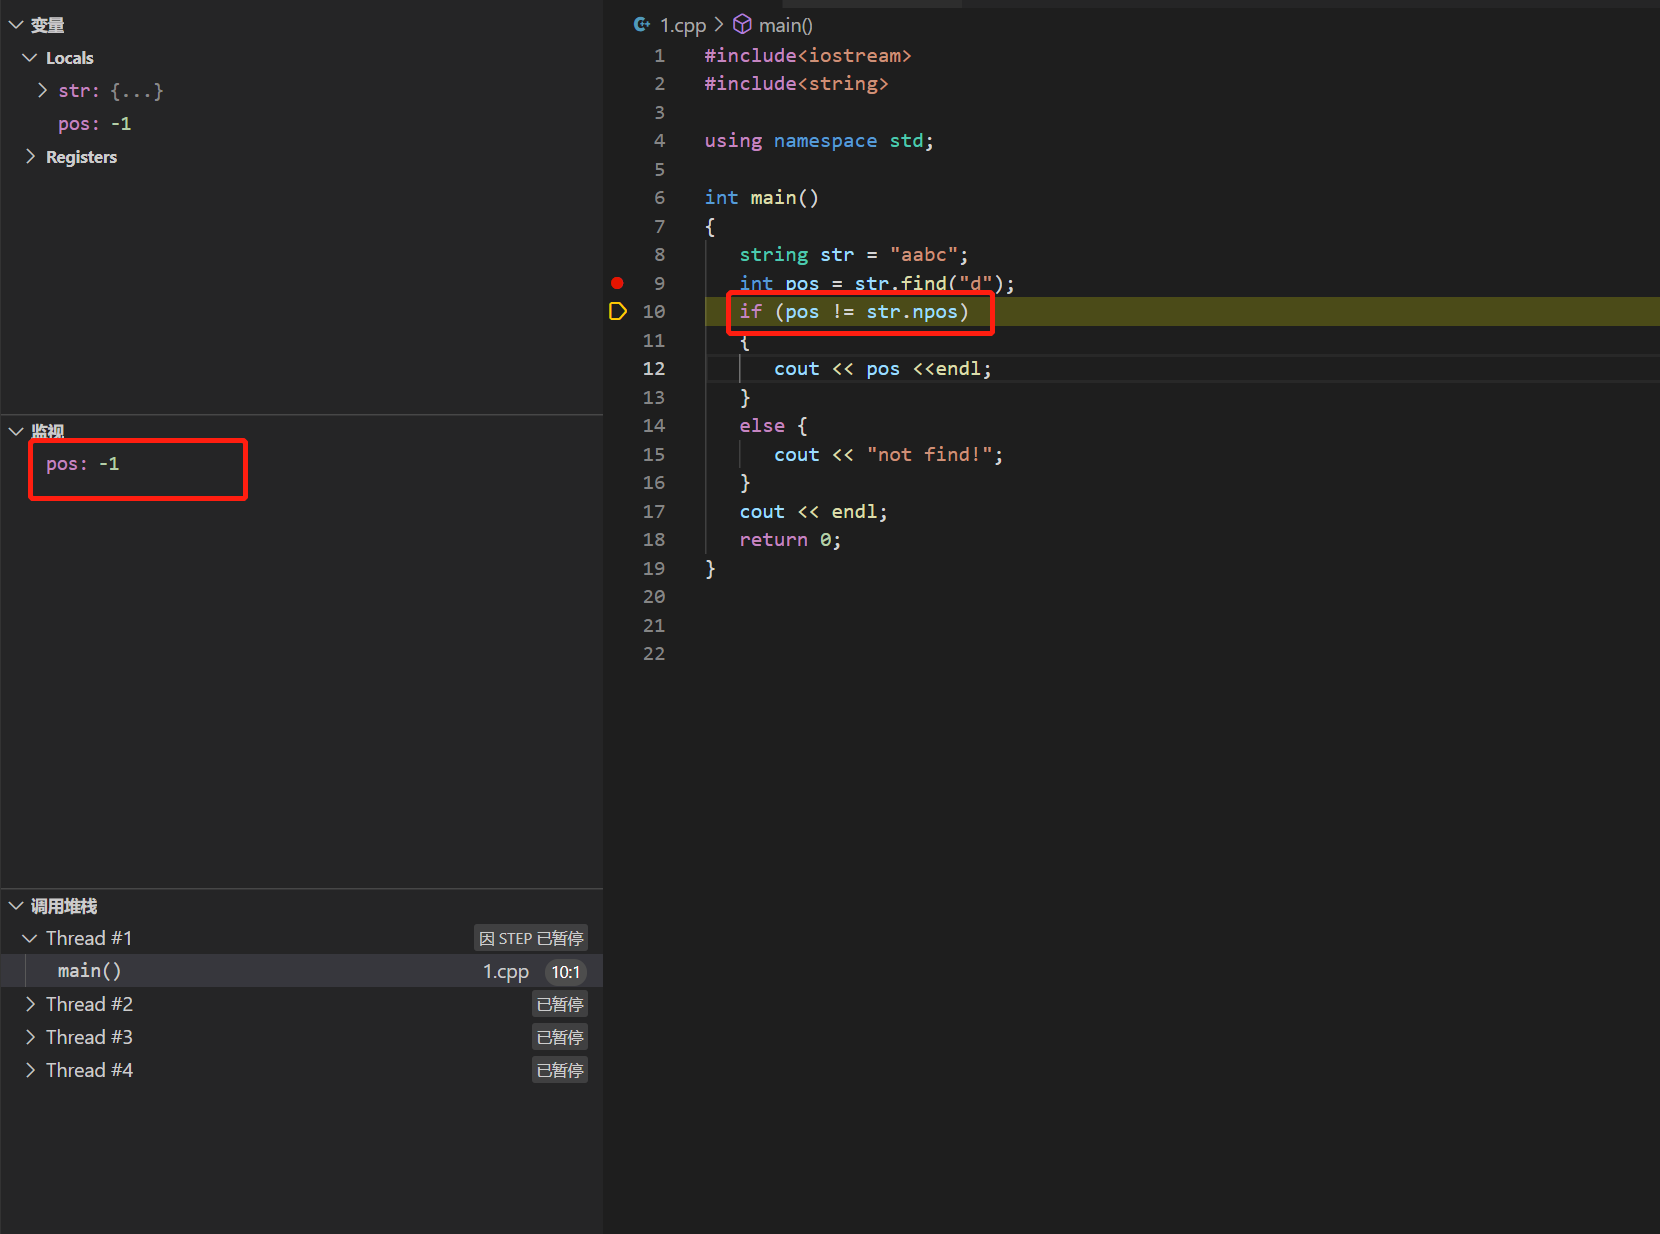Collapse the Locals section
This screenshot has width=1660, height=1234.
pos(28,57)
